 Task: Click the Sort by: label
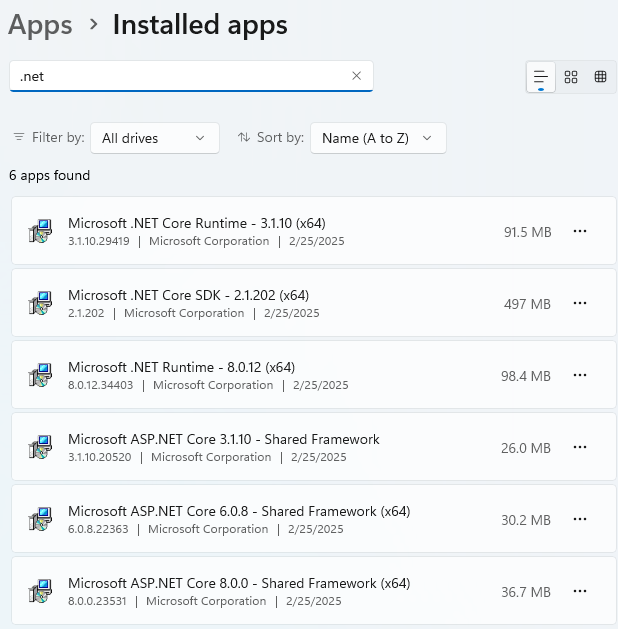280,138
